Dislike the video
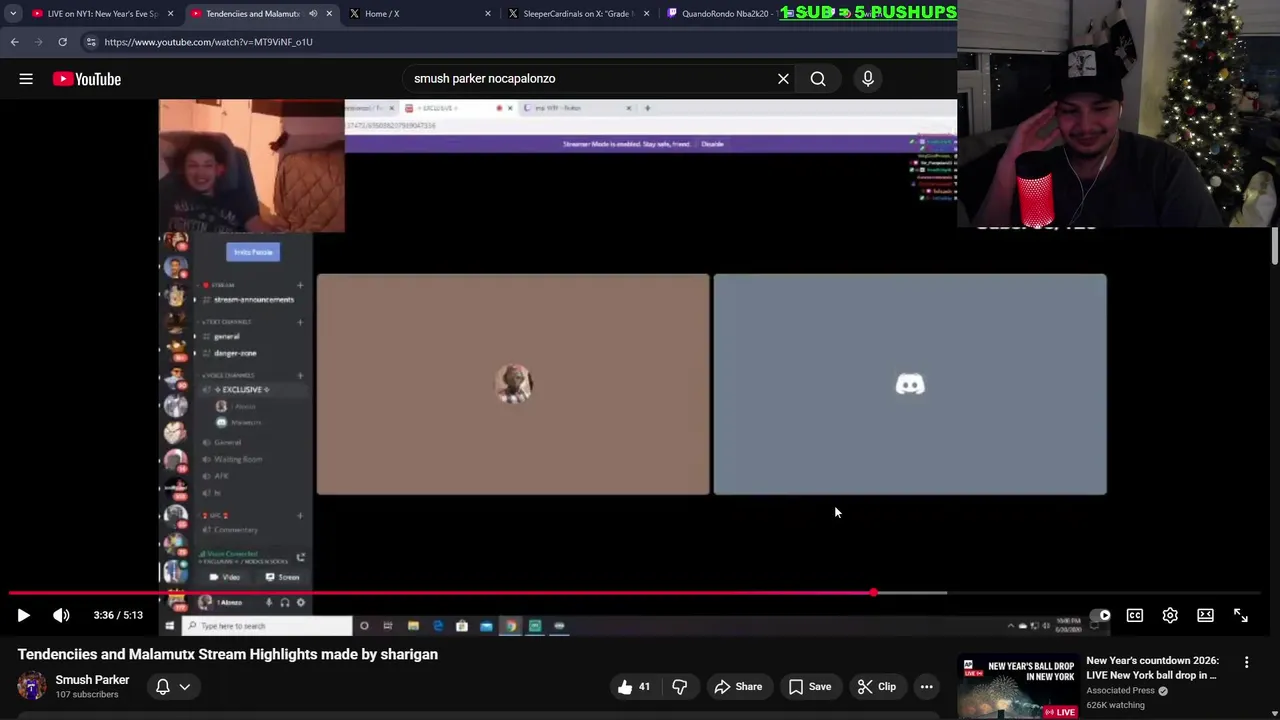Screen dimensions: 1280x720 click(x=679, y=686)
